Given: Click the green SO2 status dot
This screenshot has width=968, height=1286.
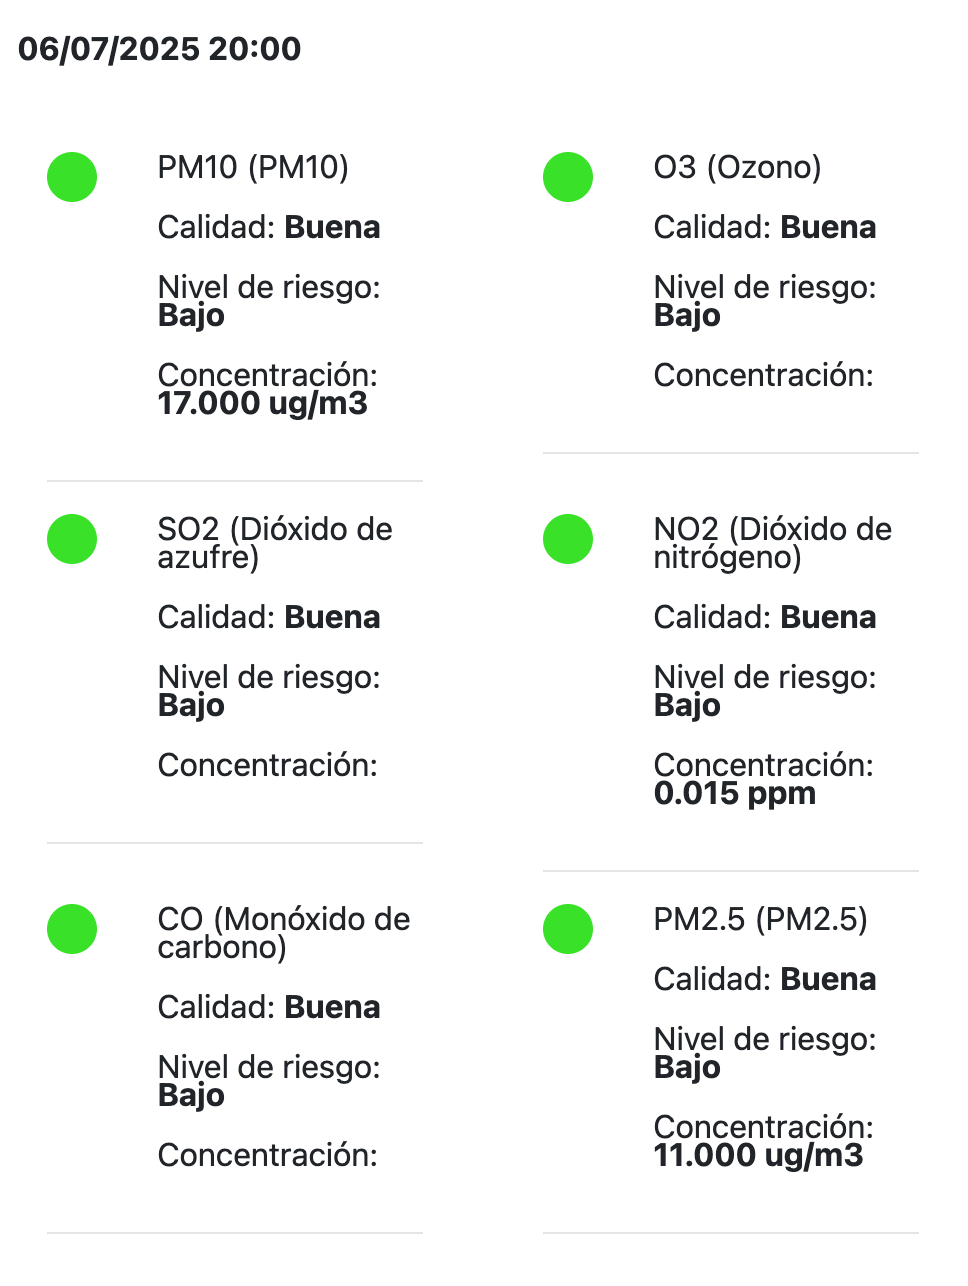Looking at the screenshot, I should point(72,539).
